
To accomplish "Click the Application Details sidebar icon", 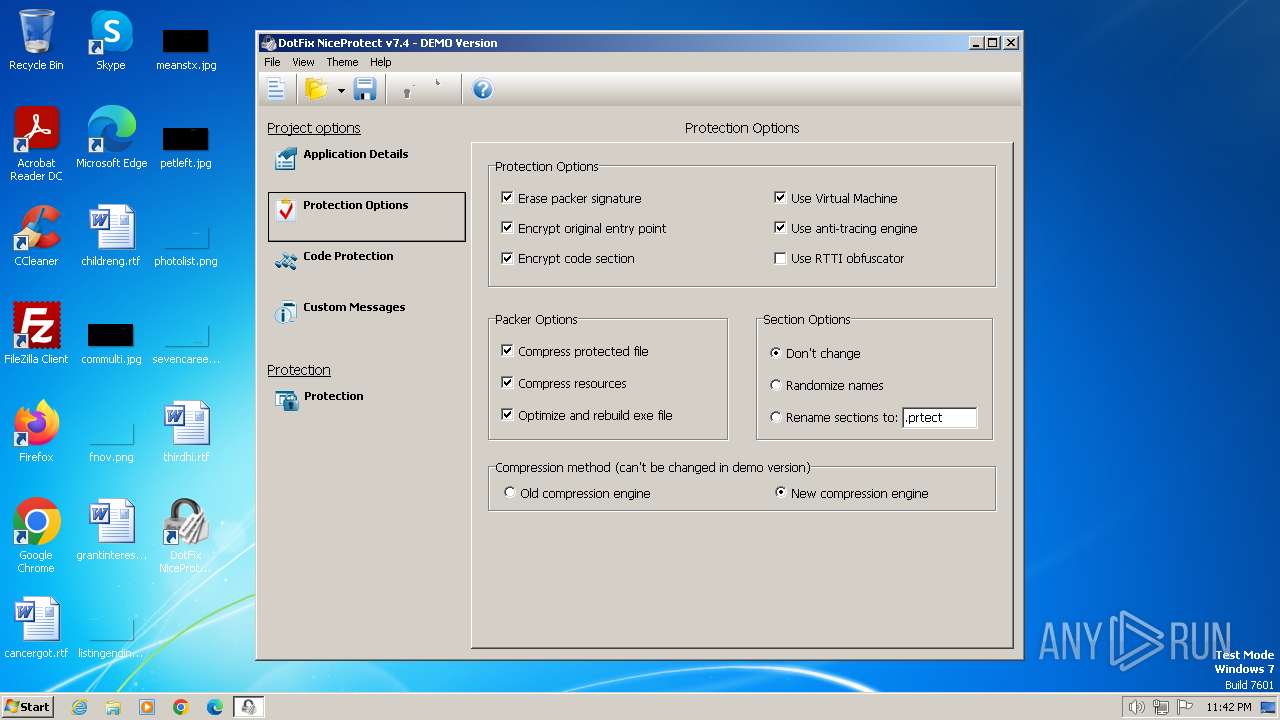I will coord(286,159).
